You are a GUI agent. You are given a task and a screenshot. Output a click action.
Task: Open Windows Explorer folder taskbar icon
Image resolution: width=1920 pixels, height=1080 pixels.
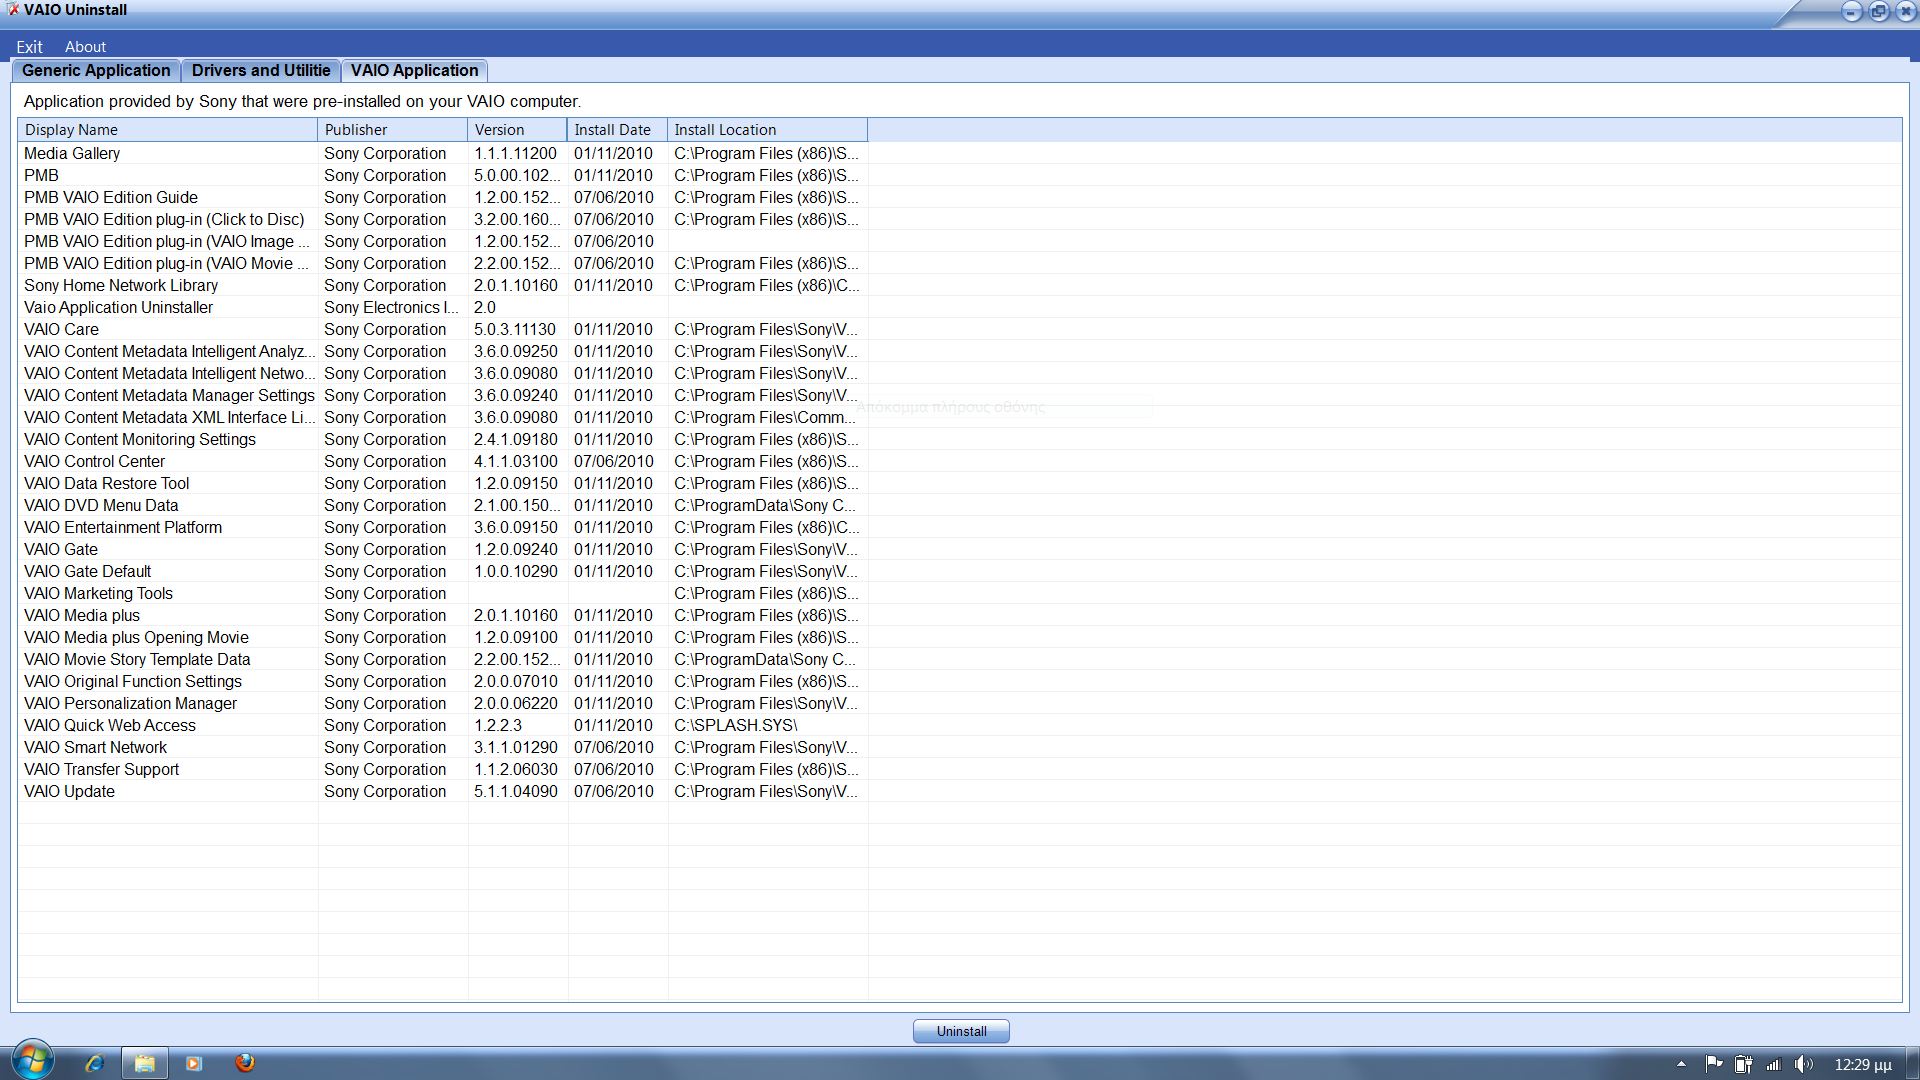tap(145, 1063)
